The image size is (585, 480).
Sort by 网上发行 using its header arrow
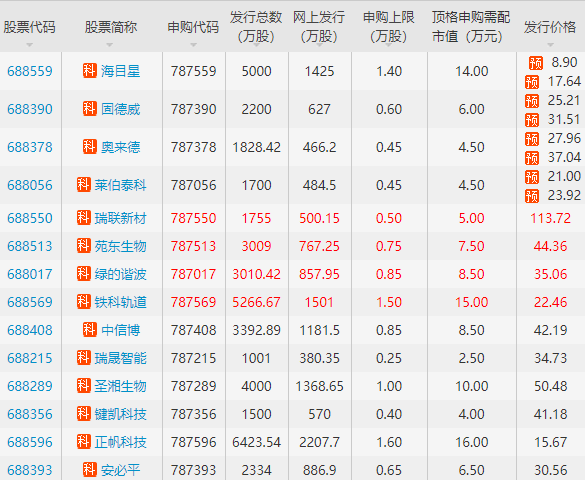pos(319,45)
